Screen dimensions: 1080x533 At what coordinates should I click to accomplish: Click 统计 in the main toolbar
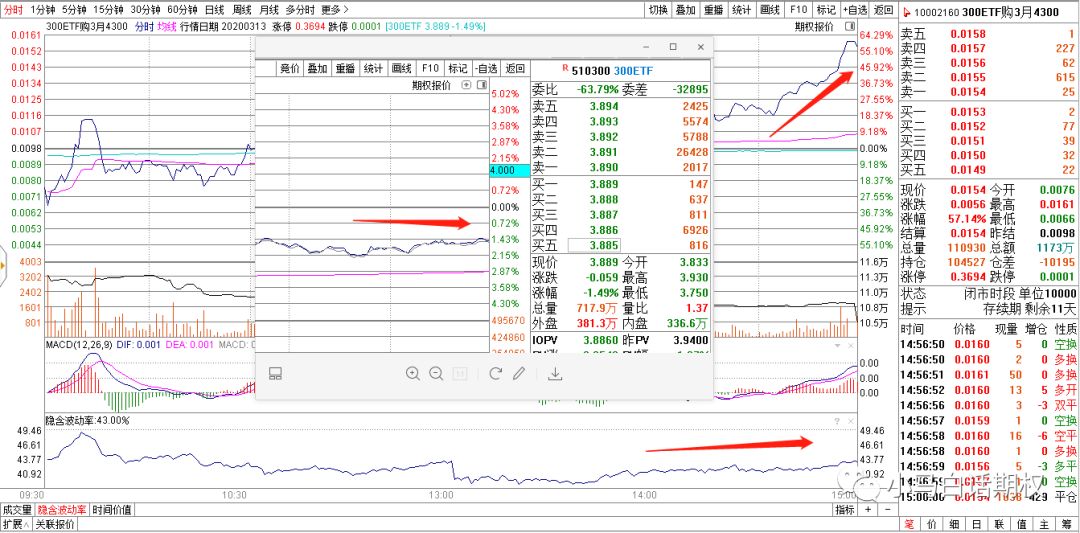pyautogui.click(x=742, y=10)
